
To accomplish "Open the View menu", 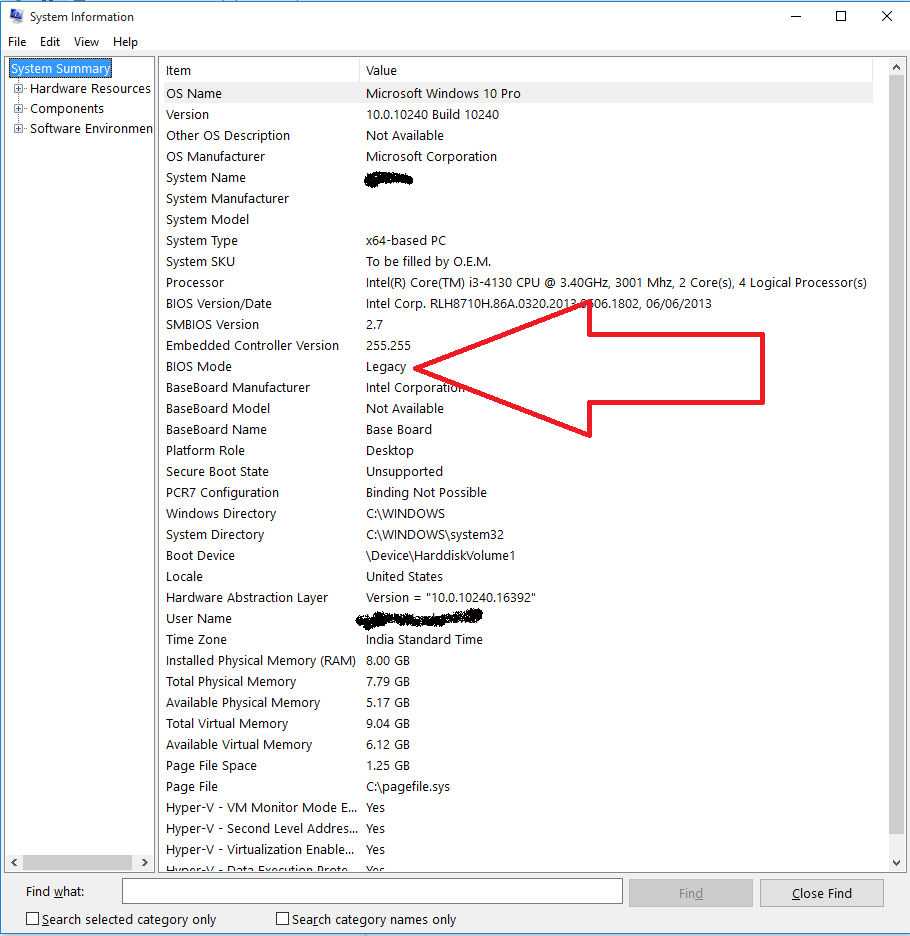I will pos(86,42).
